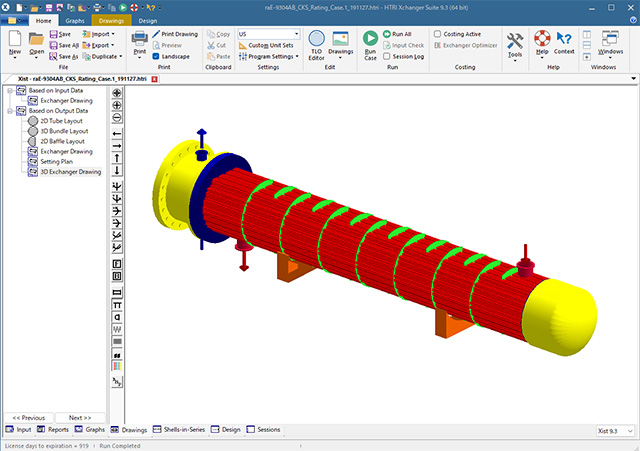Viewport: 640px width, 451px height.
Task: Enable the Costing Active checkbox
Action: pos(436,34)
